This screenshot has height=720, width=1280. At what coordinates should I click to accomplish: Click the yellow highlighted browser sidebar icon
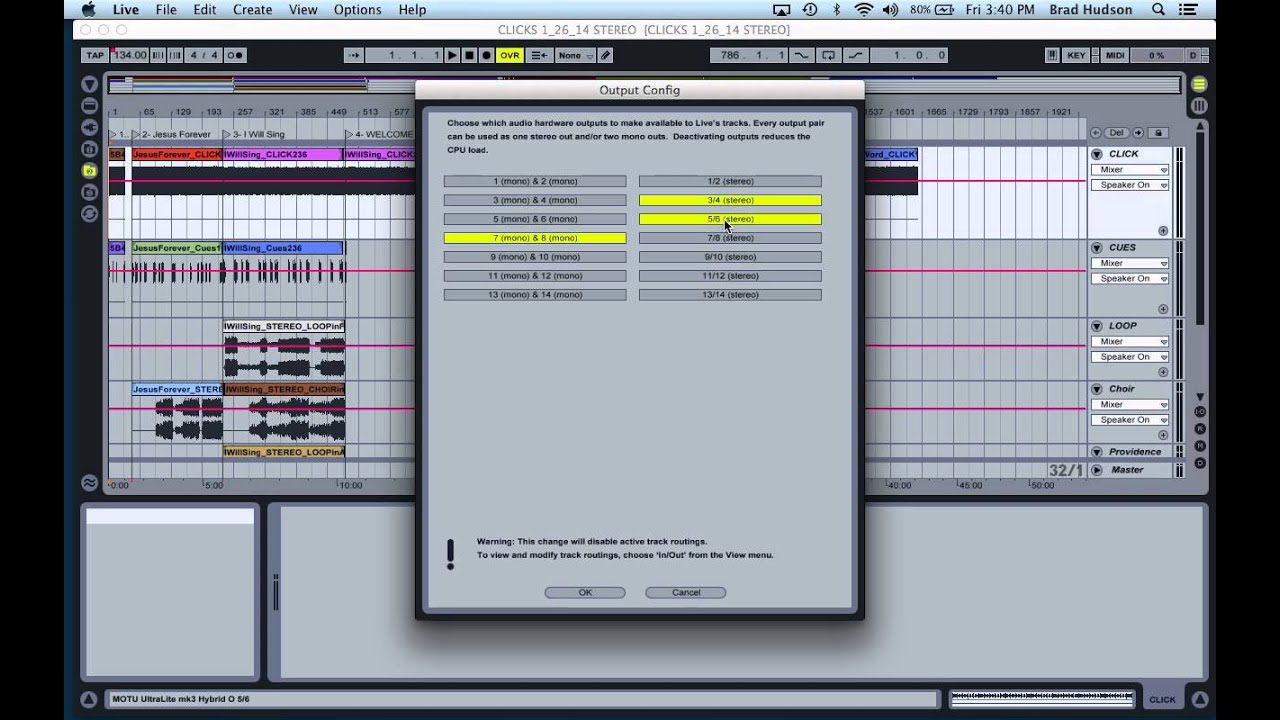tap(89, 171)
